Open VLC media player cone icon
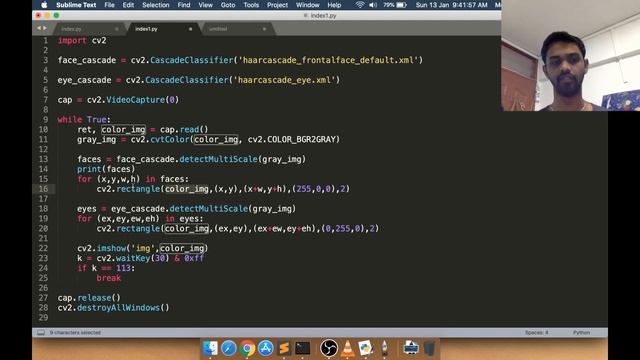 tap(347, 348)
